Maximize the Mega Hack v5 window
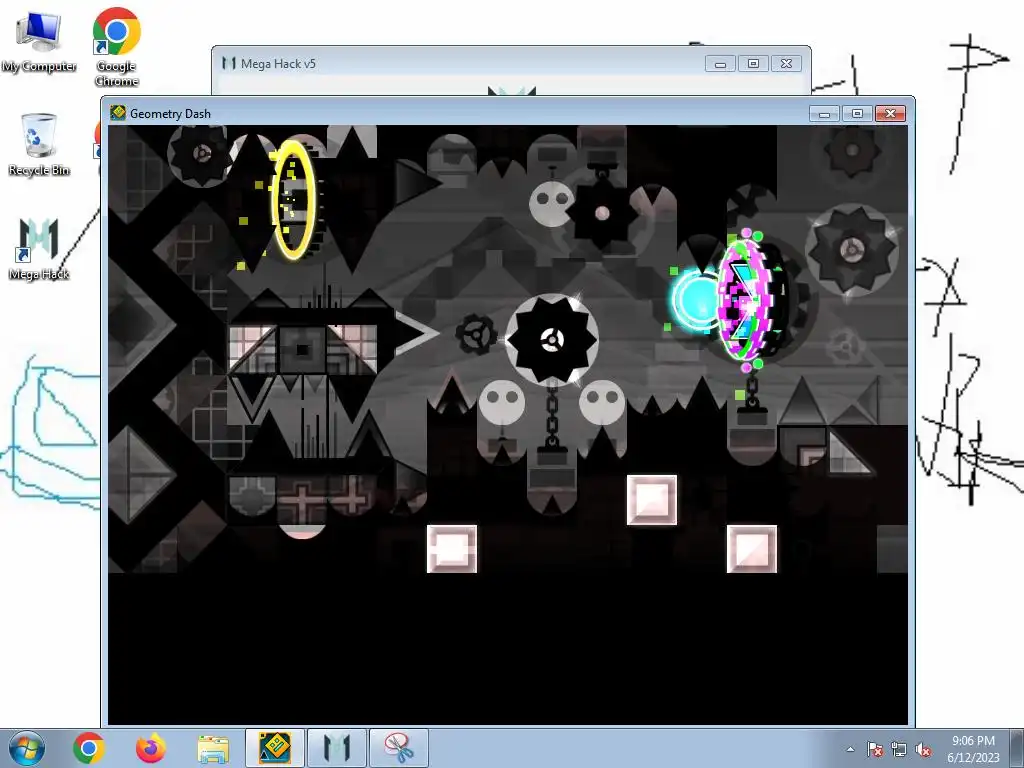 [x=753, y=63]
